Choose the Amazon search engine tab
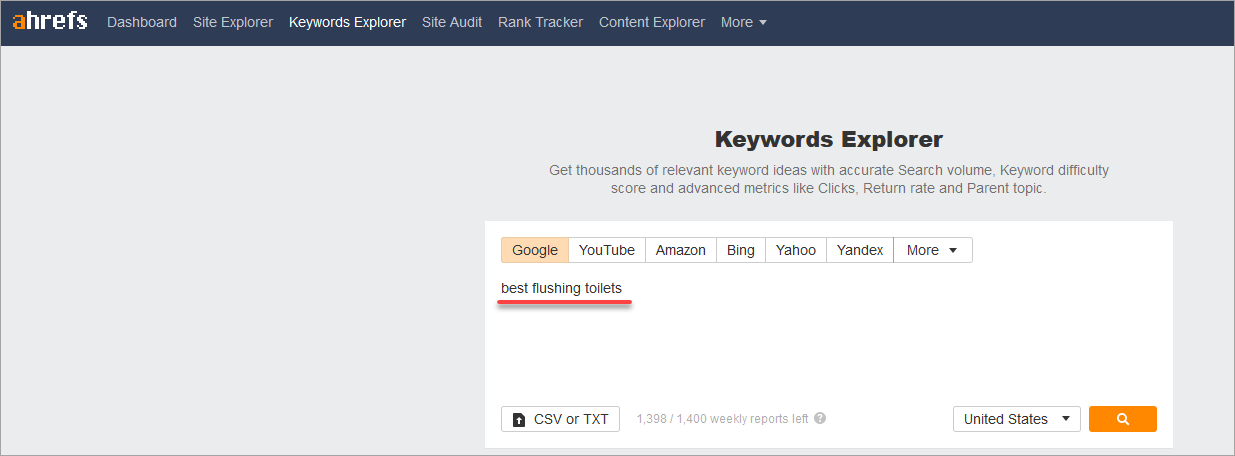The height and width of the screenshot is (456, 1235). pyautogui.click(x=681, y=250)
